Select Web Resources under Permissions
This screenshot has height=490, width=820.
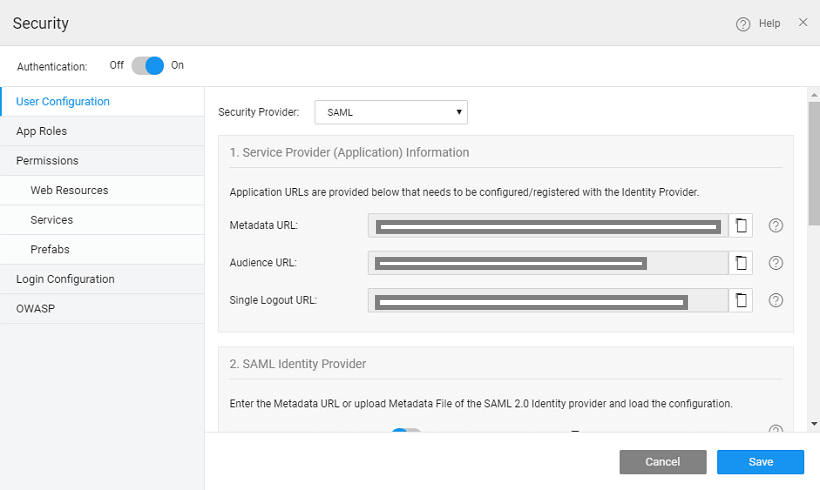69,190
